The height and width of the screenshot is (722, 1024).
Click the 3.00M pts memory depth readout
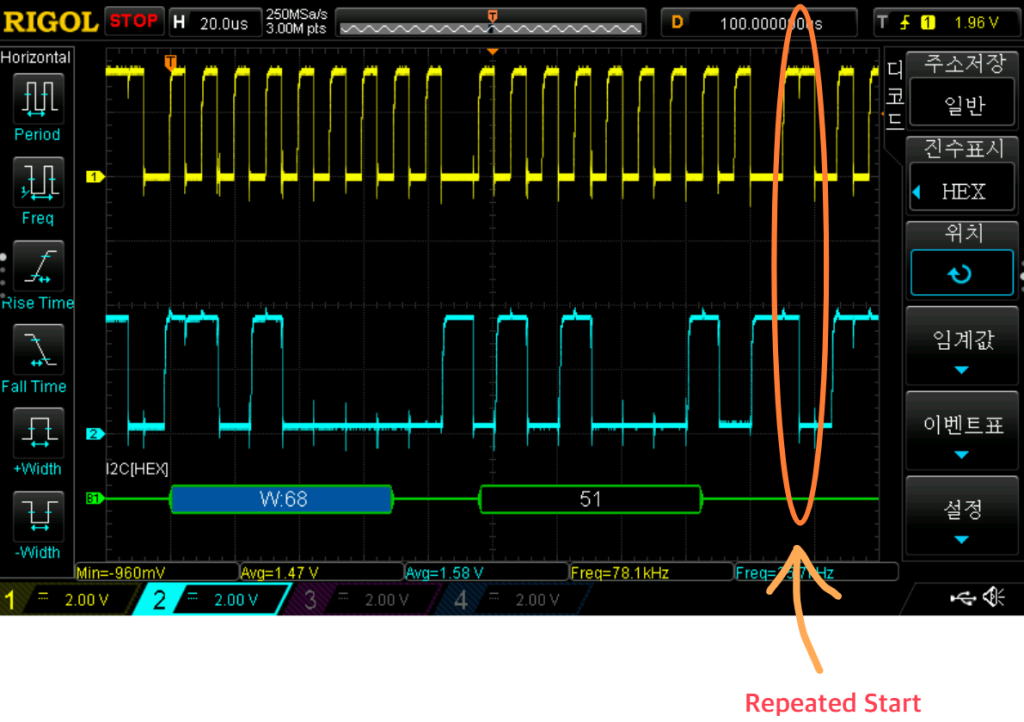pyautogui.click(x=296, y=29)
